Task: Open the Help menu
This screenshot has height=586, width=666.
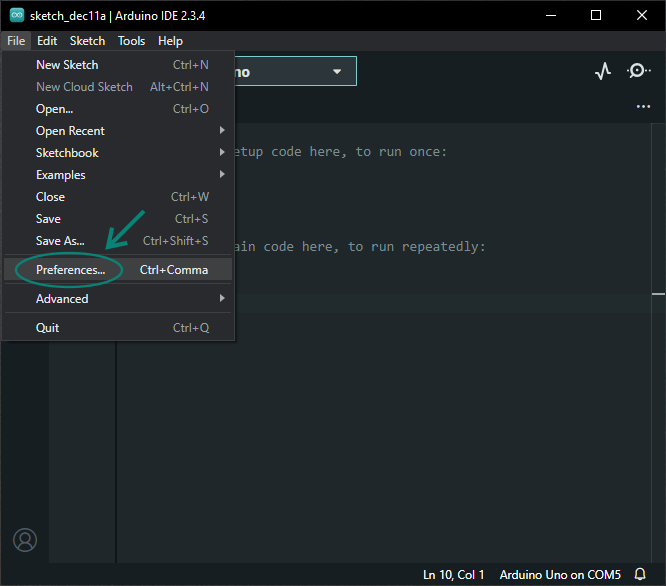Action: point(170,41)
